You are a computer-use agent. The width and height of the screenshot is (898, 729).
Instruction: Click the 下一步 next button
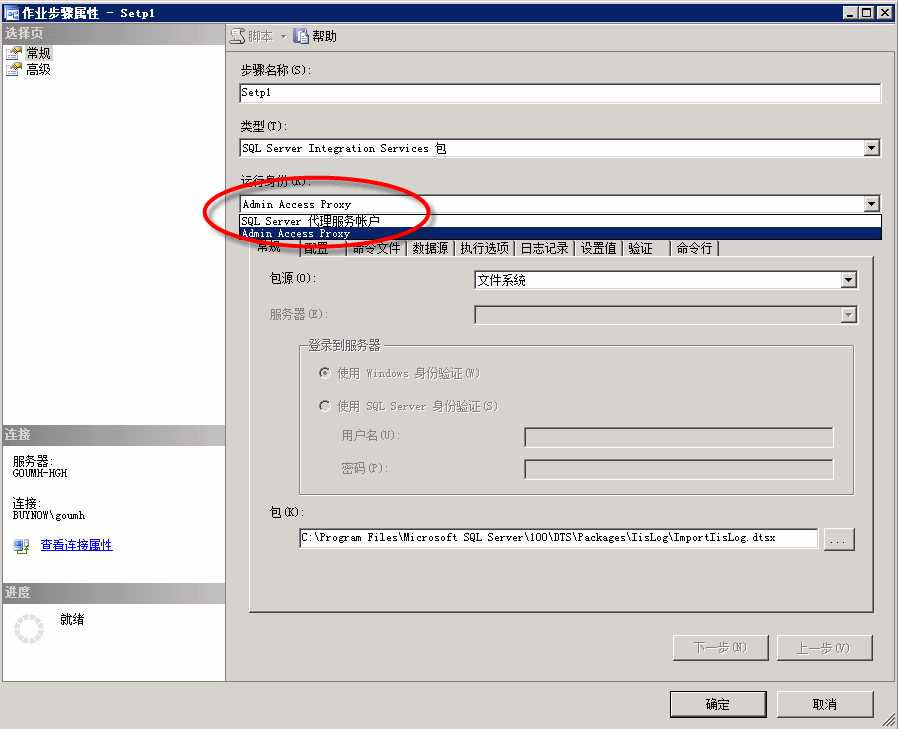coord(720,648)
